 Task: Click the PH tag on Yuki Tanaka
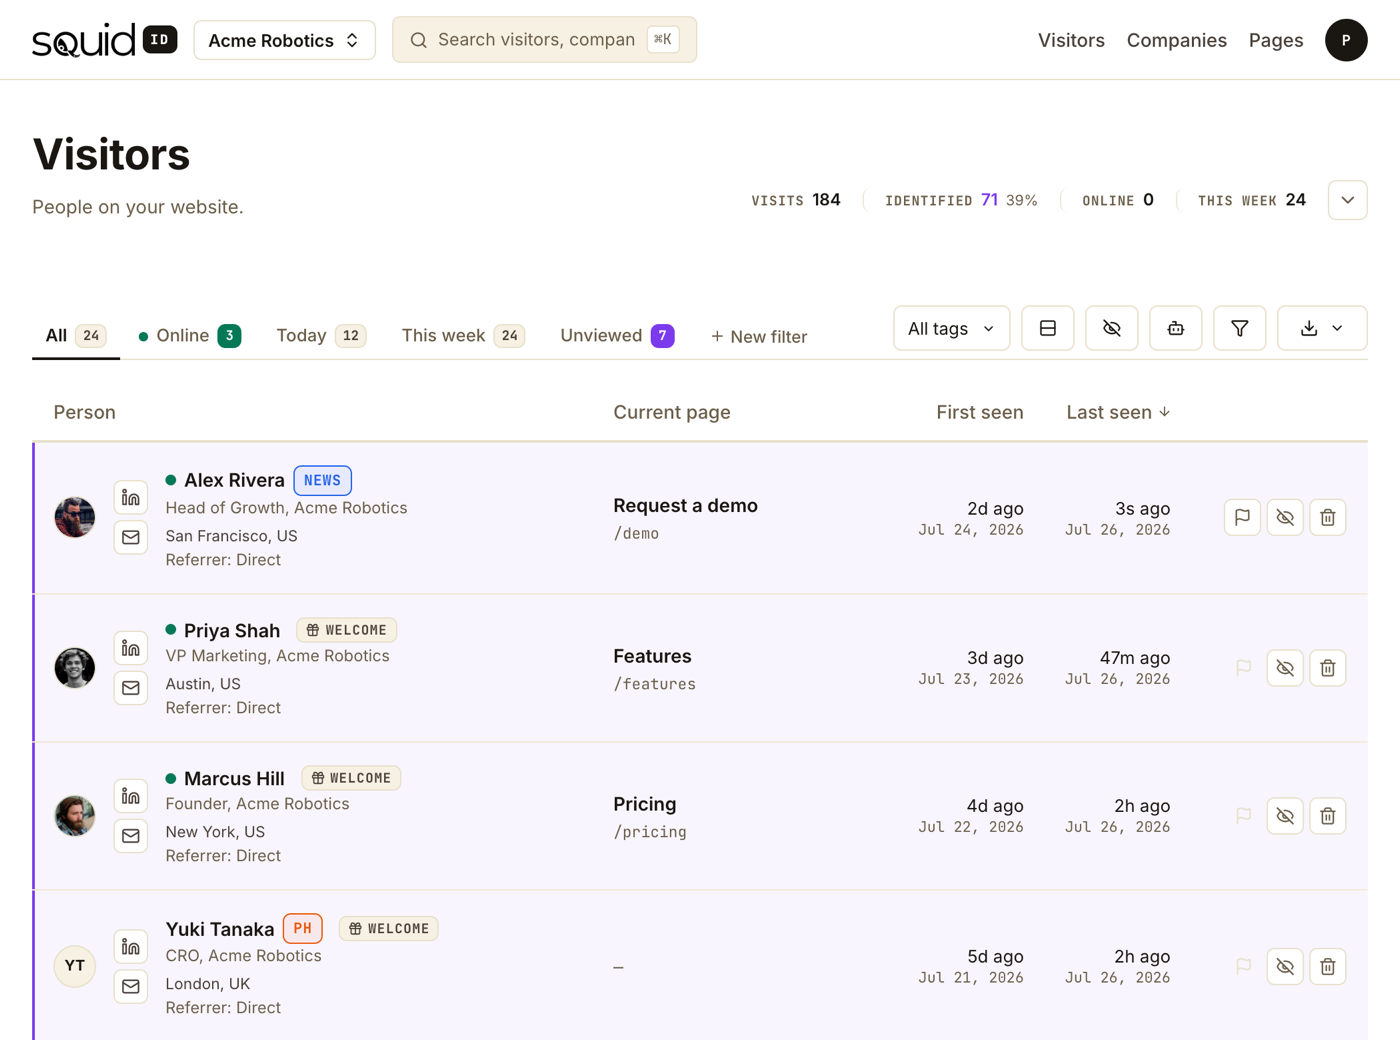pos(303,928)
